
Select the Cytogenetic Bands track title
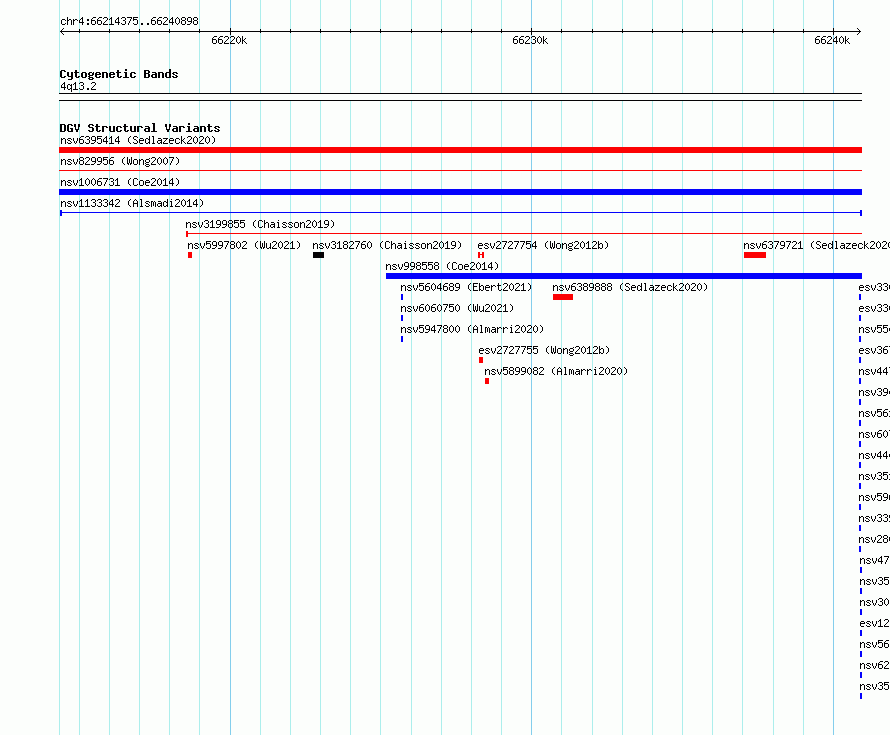click(x=119, y=74)
